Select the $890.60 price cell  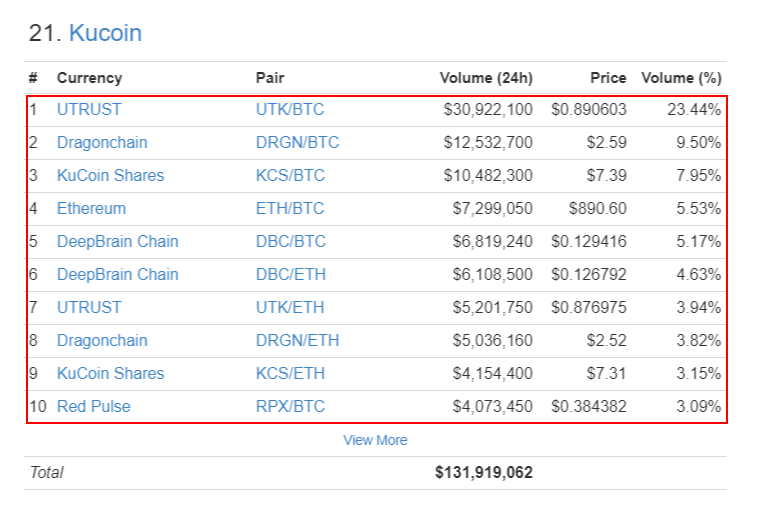(598, 208)
